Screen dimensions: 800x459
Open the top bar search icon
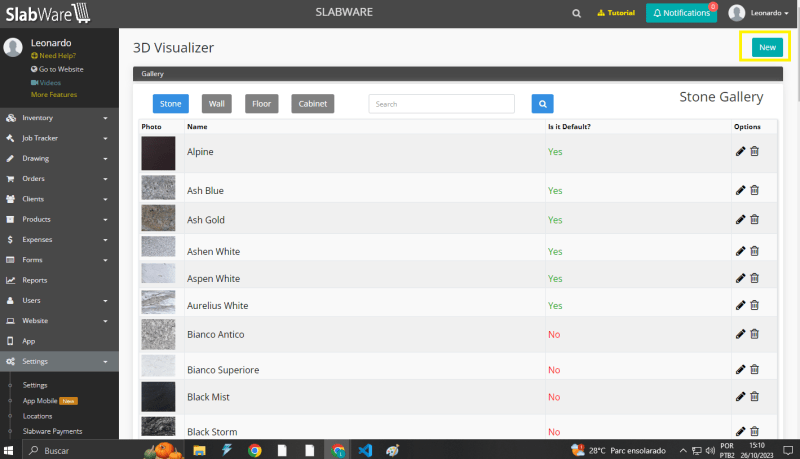576,13
